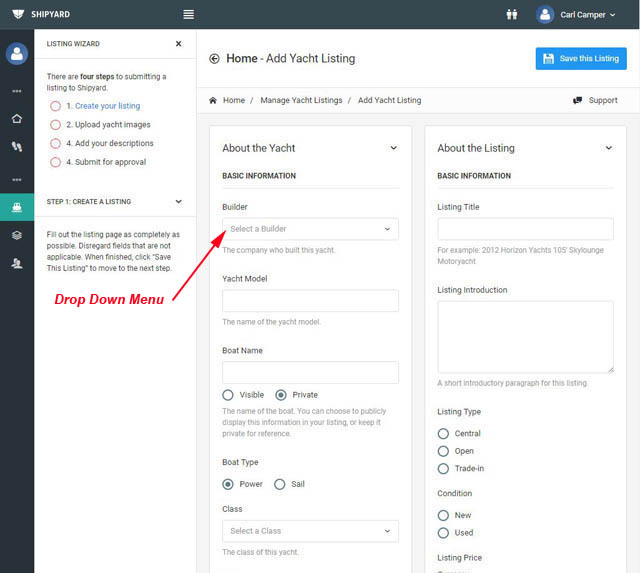640x573 pixels.
Task: Collapse the About the Listing section
Action: 608,148
